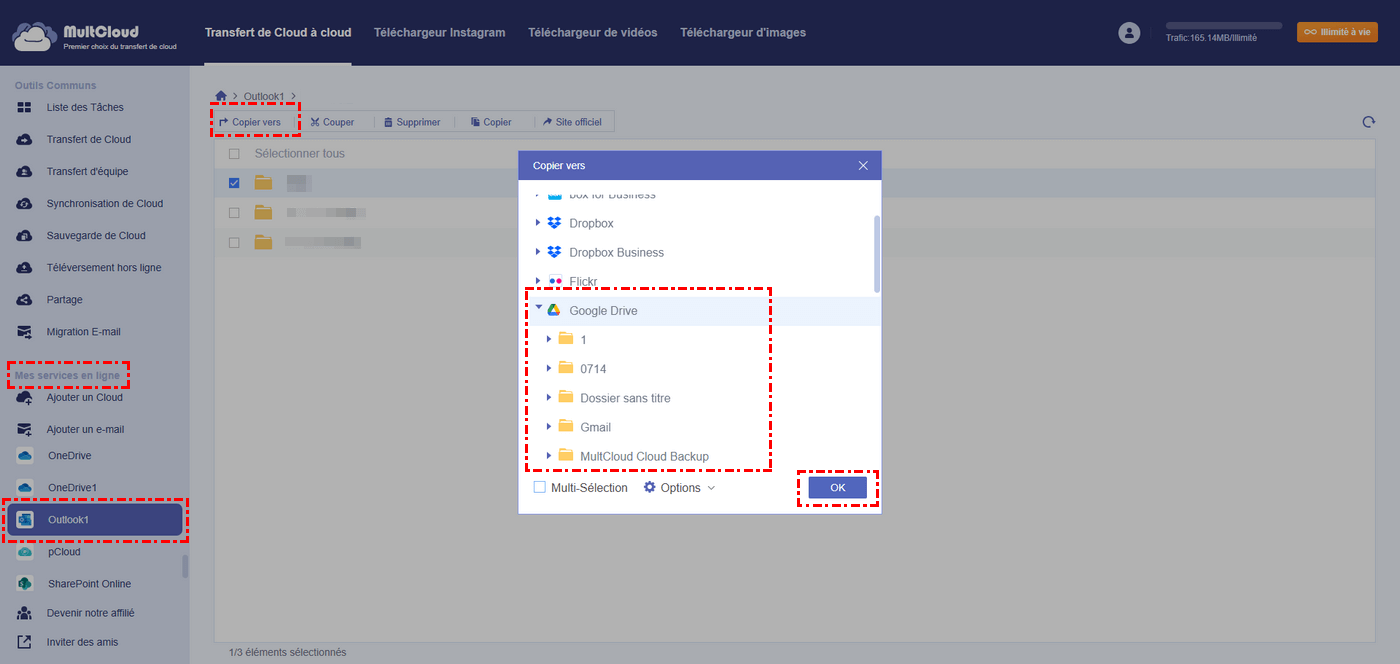Expand the Dropbox Business tree node
The image size is (1400, 664).
538,252
